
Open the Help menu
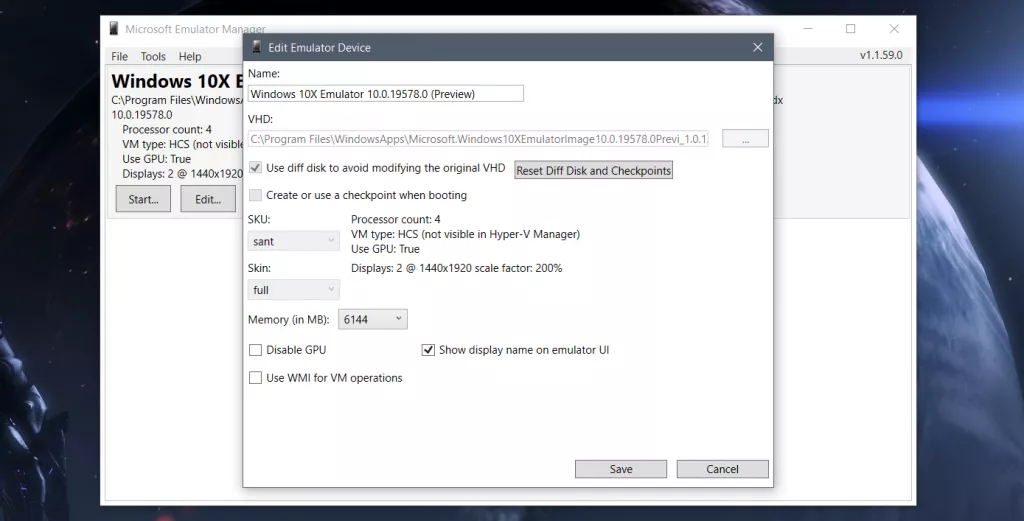(190, 56)
